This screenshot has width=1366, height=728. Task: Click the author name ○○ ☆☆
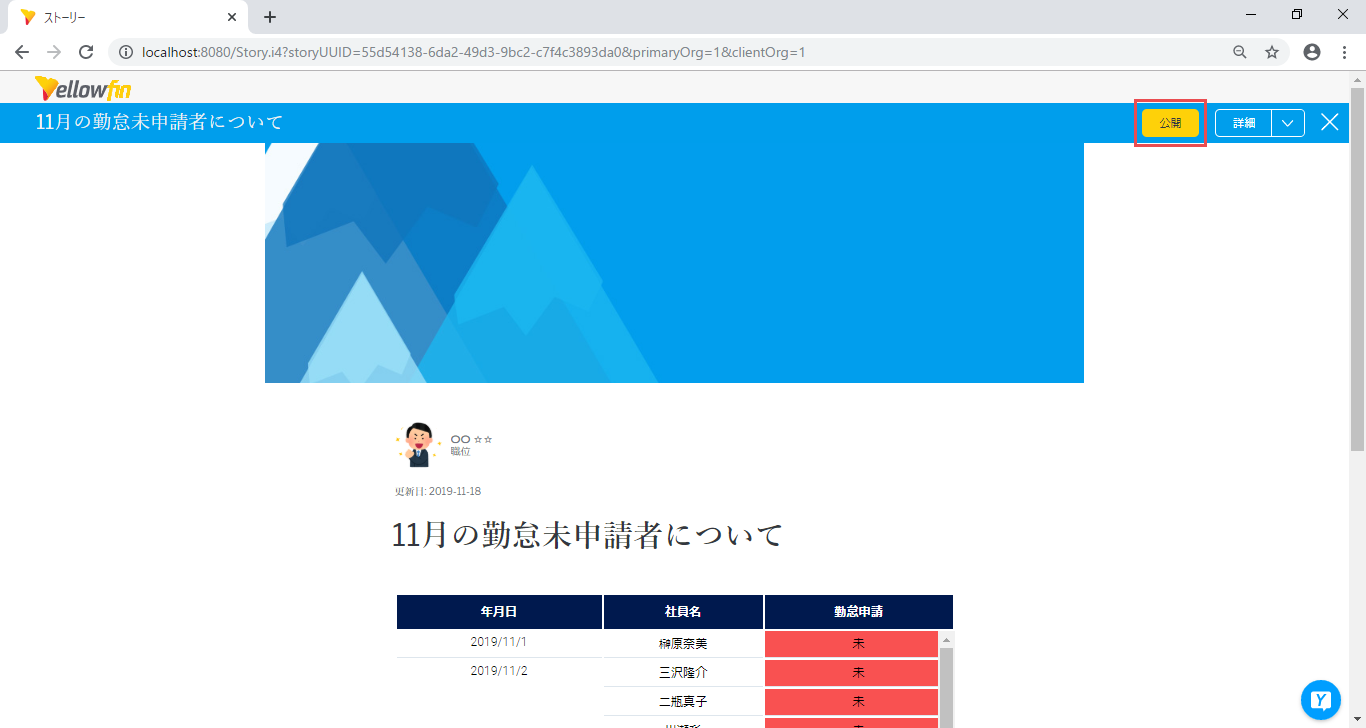point(471,439)
